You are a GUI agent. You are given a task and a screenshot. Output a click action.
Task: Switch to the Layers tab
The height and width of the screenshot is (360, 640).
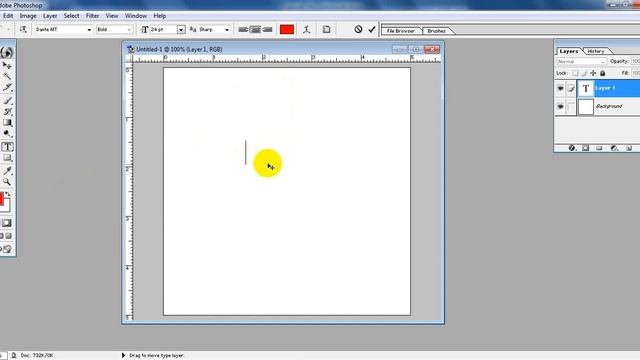tap(569, 51)
